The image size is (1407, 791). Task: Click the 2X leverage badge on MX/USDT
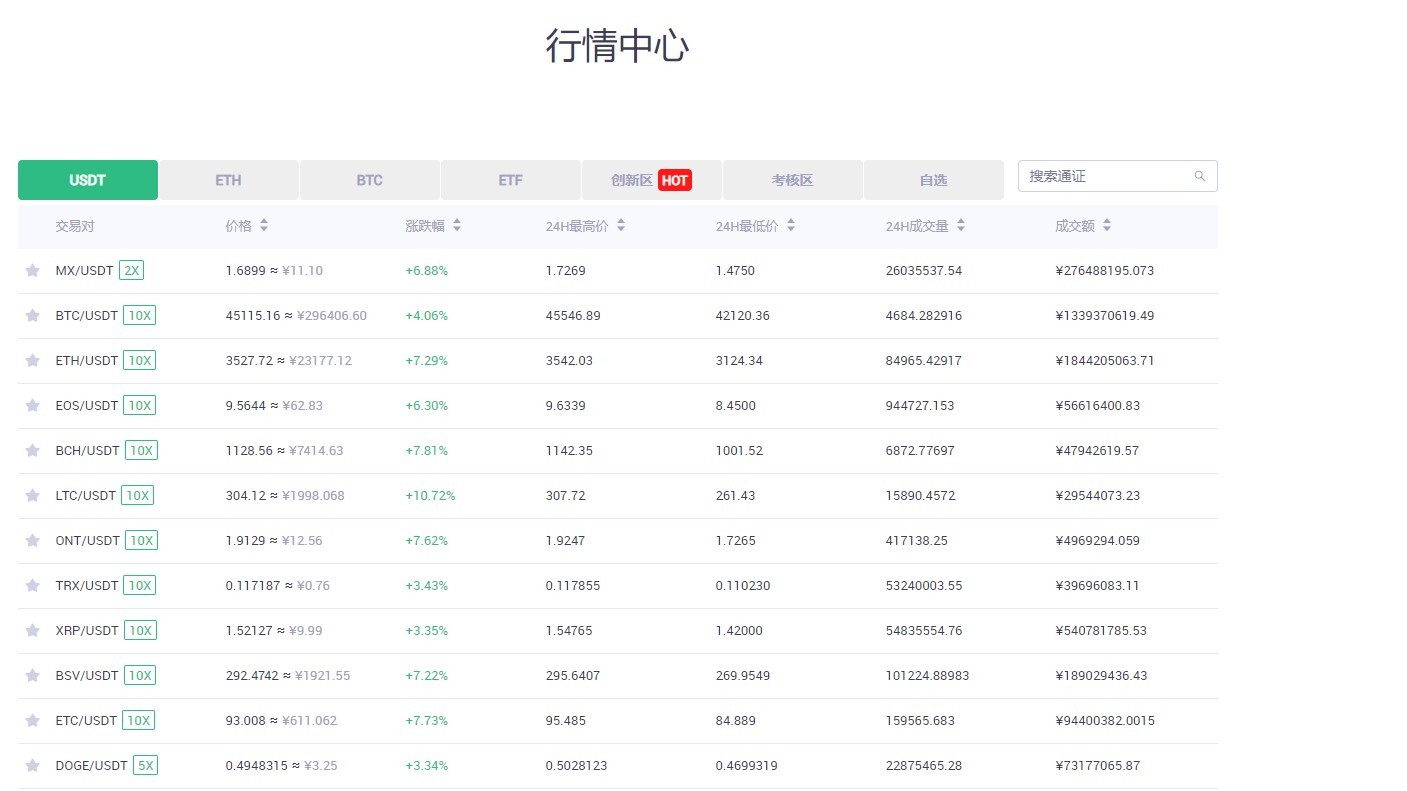click(131, 270)
